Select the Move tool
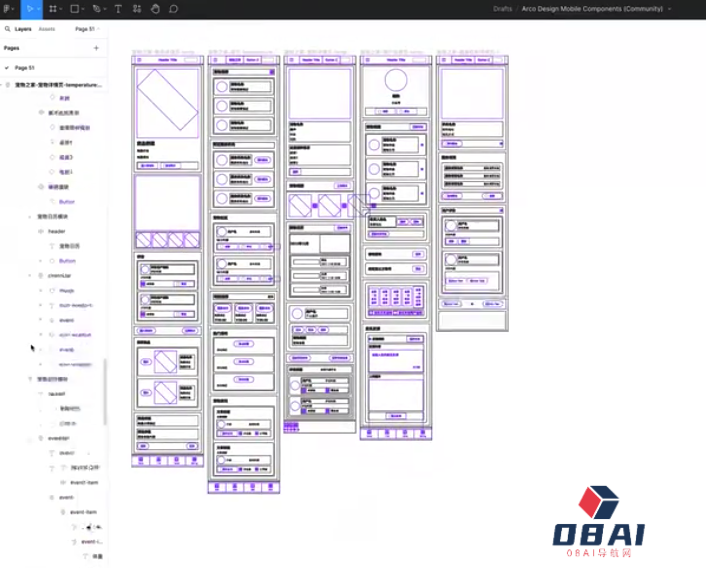 [x=30, y=8]
